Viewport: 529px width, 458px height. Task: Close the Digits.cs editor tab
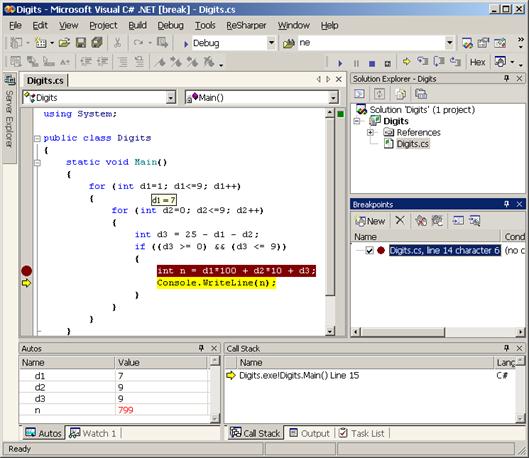339,79
